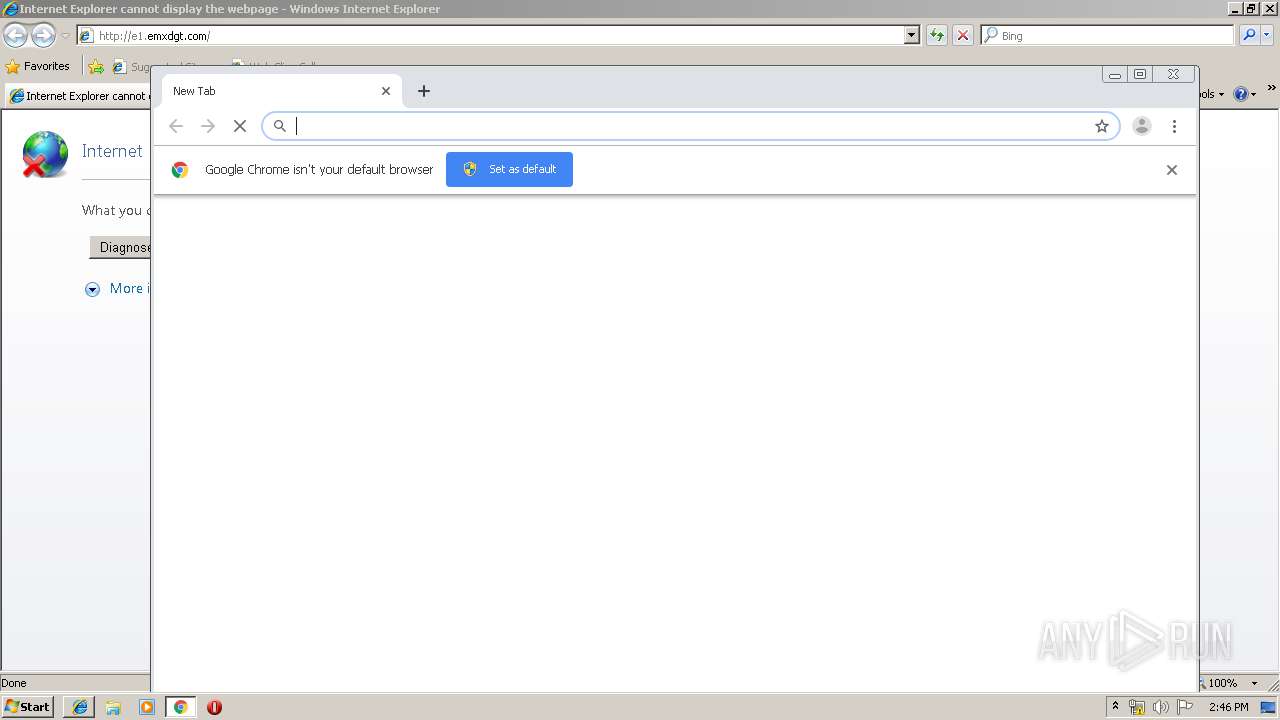Viewport: 1280px width, 720px height.
Task: Expand the IE command bar overflow chevrons
Action: pyautogui.click(x=1272, y=89)
